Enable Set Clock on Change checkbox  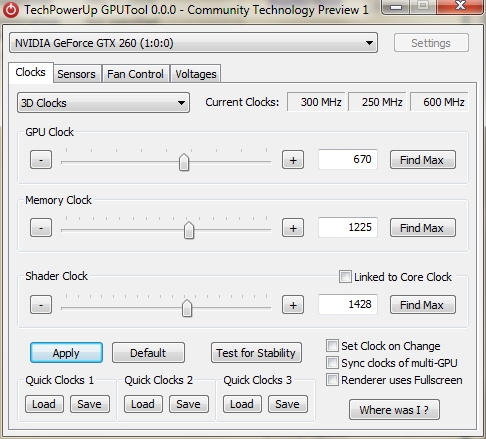(x=332, y=346)
